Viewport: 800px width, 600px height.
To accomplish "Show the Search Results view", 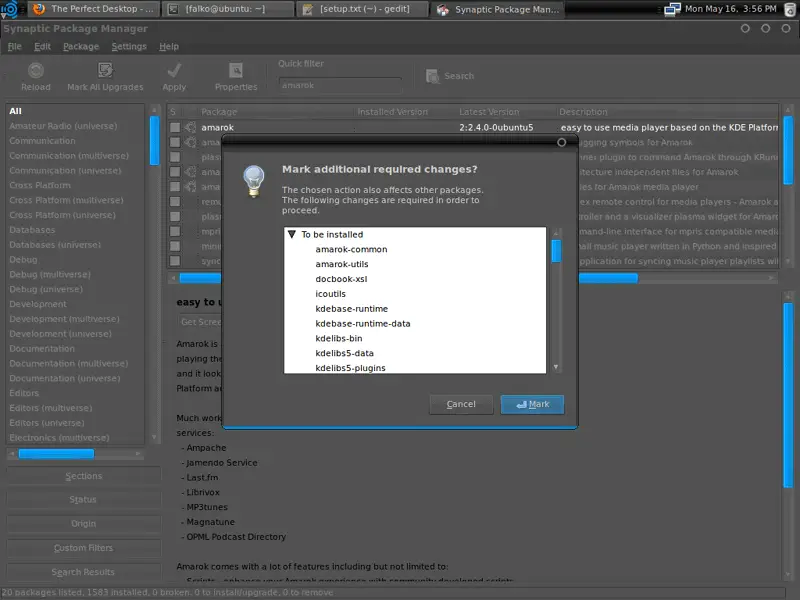I will [84, 572].
